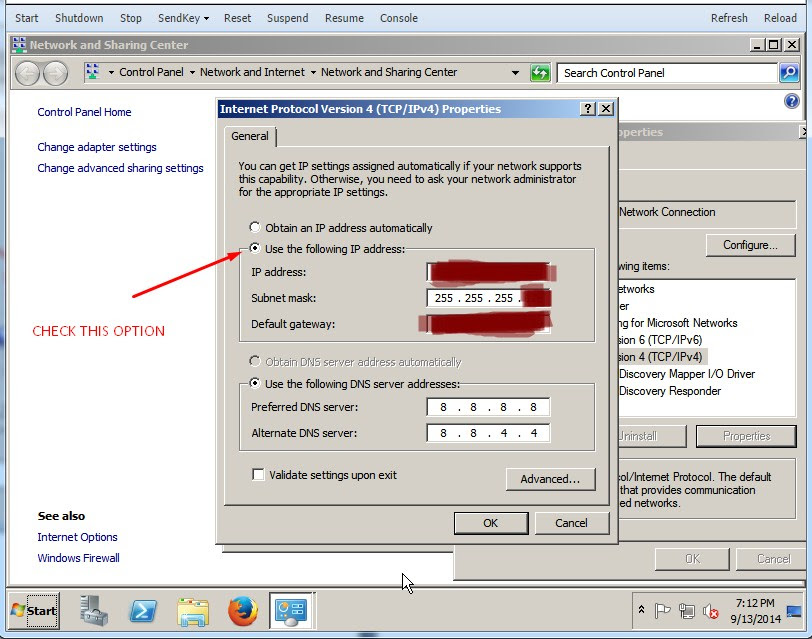Click Network and Internet breadcrumb text

click(252, 72)
